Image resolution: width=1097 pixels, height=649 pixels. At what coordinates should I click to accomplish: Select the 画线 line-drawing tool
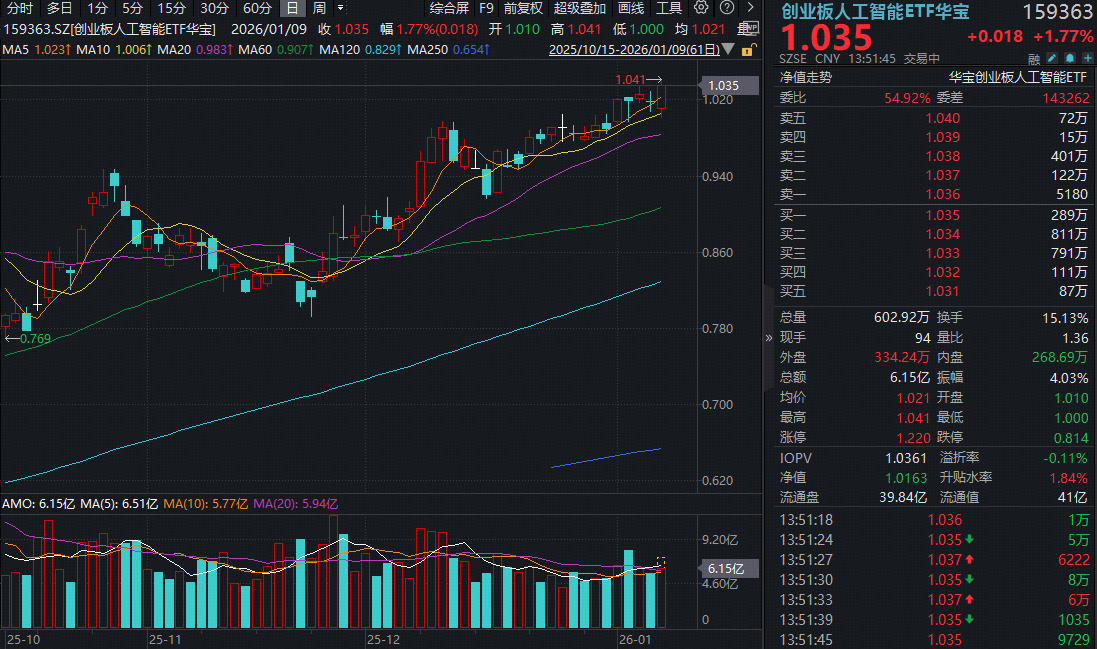[x=630, y=8]
